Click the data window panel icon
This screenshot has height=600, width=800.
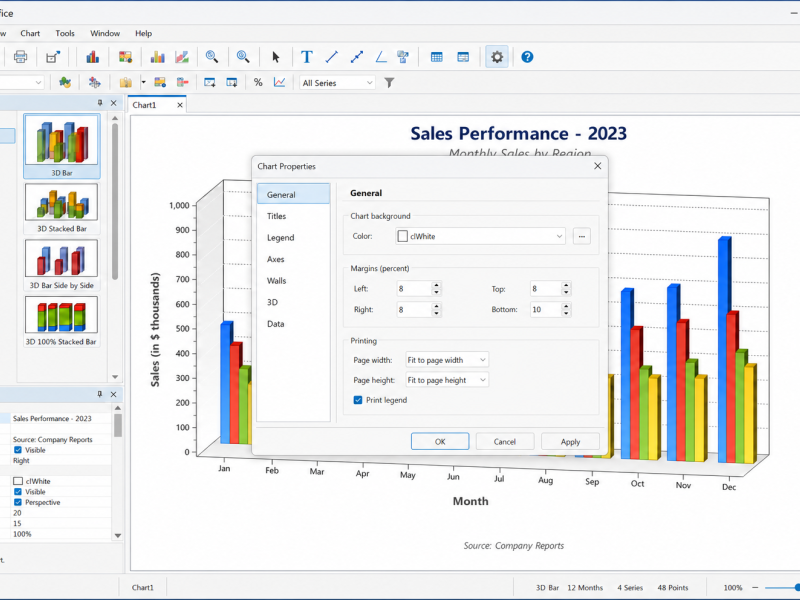[x=463, y=57]
